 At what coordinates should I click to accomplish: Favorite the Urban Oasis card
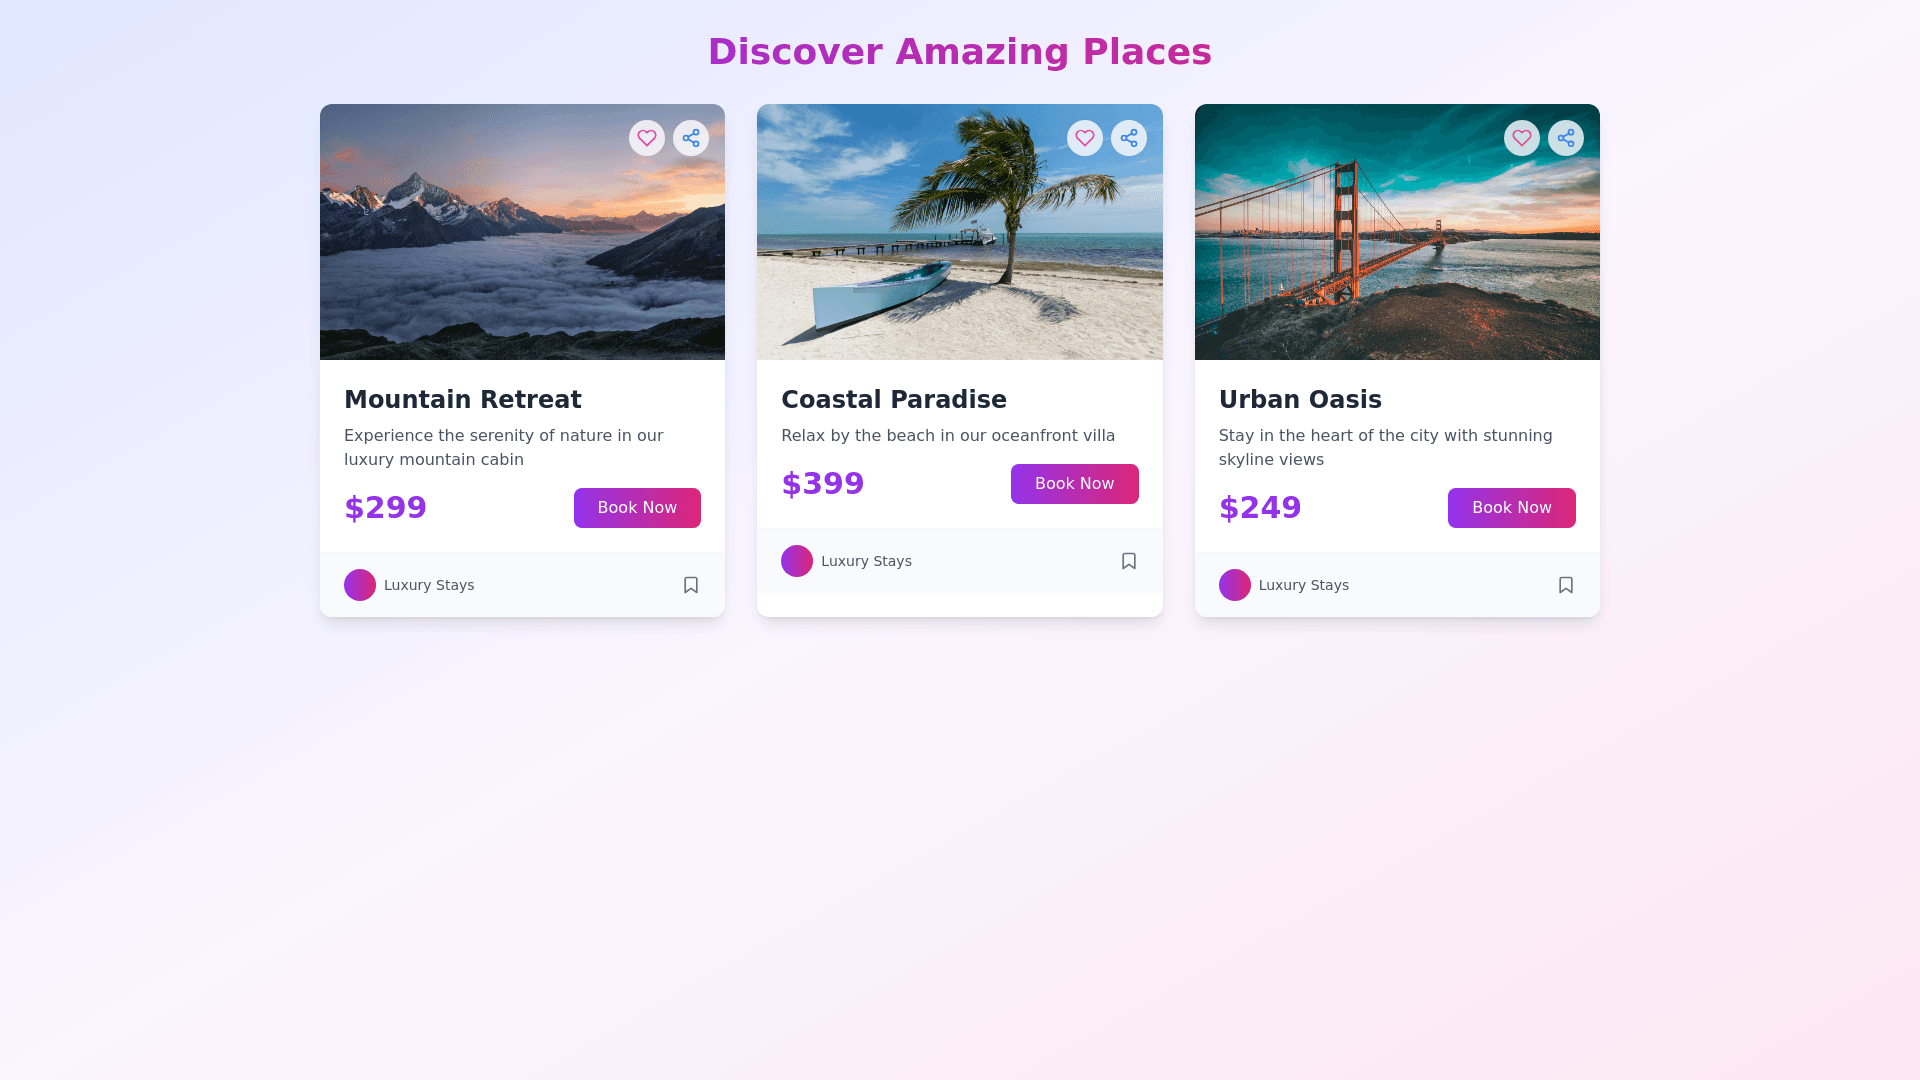[1522, 138]
